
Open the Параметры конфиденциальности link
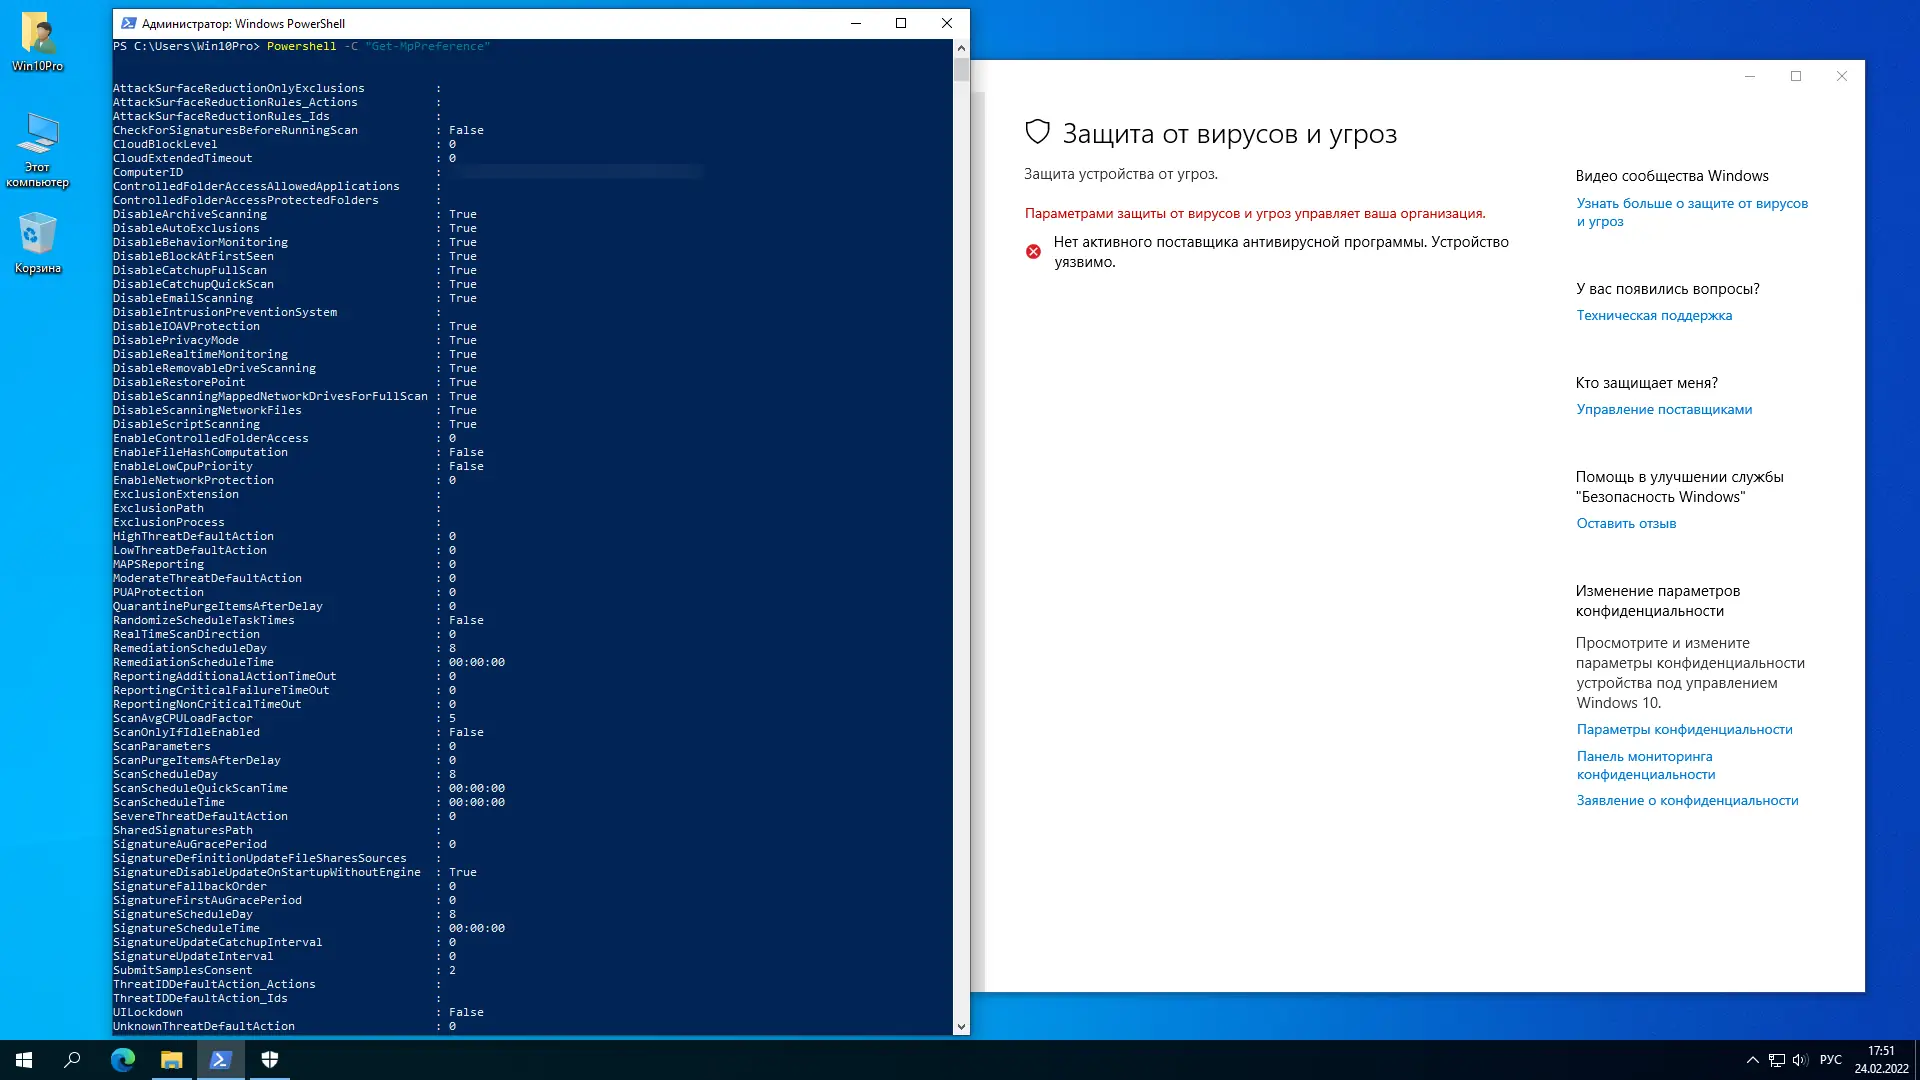[1684, 729]
